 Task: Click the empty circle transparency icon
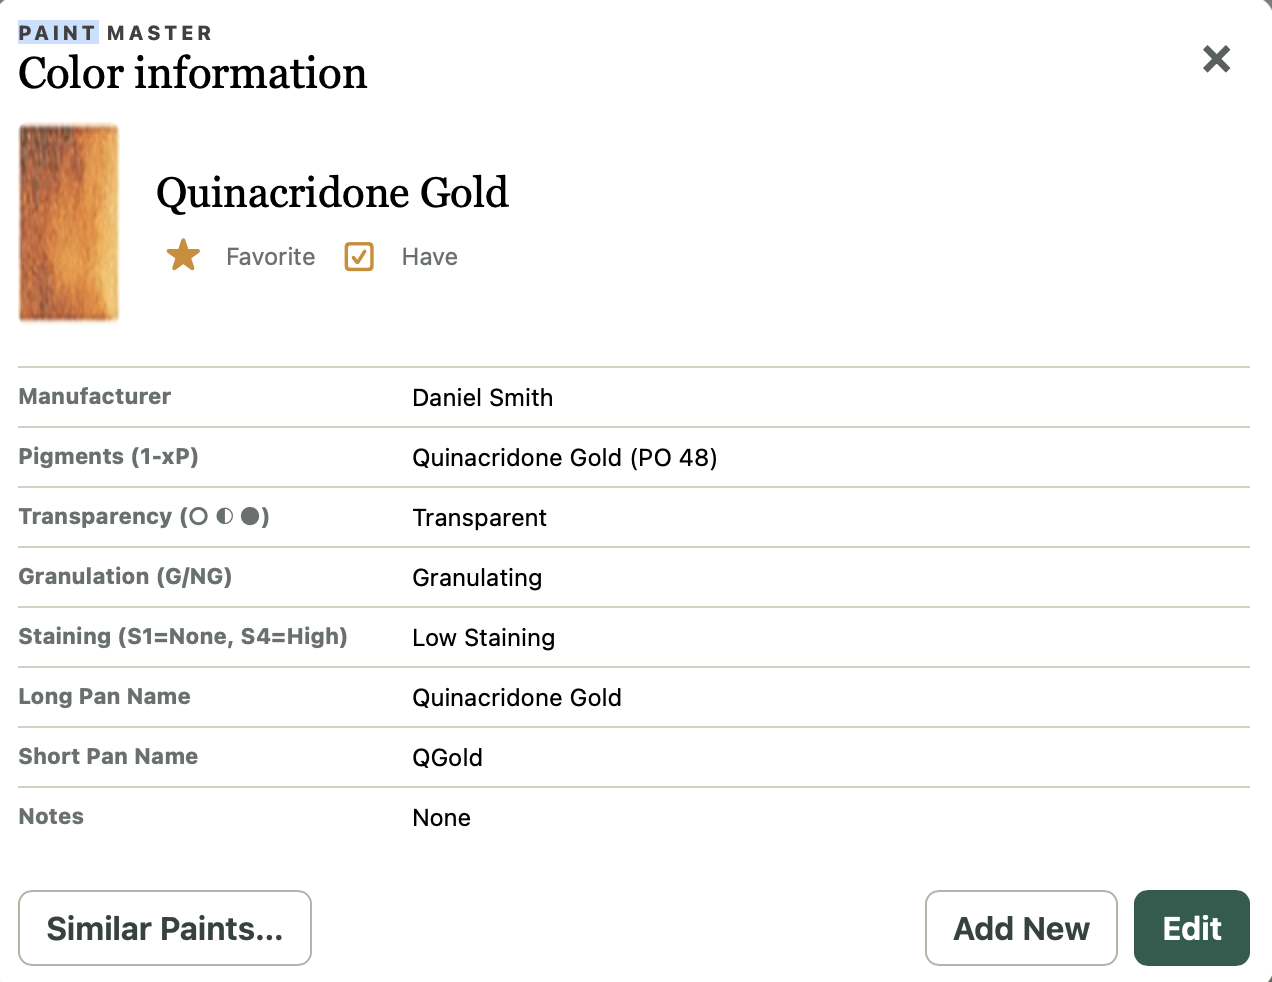[198, 516]
